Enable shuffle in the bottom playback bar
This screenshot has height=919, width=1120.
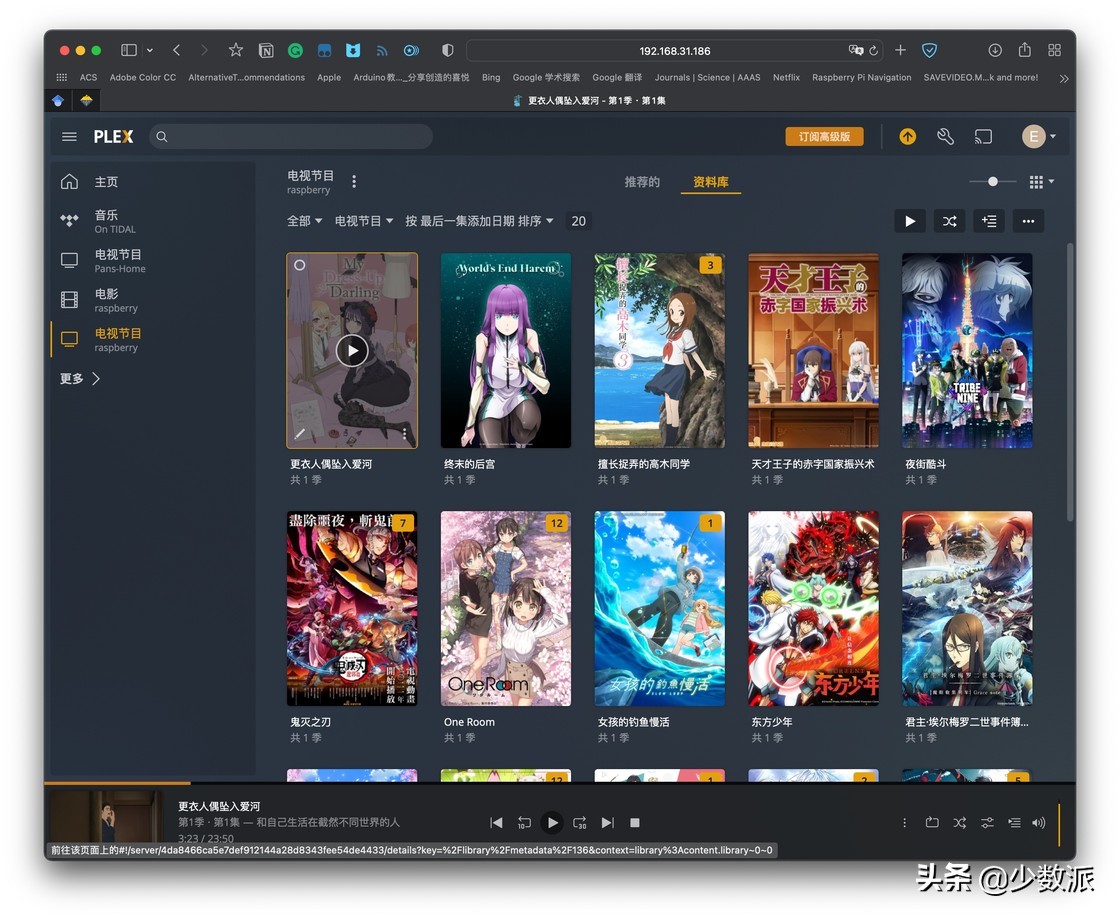pyautogui.click(x=959, y=822)
